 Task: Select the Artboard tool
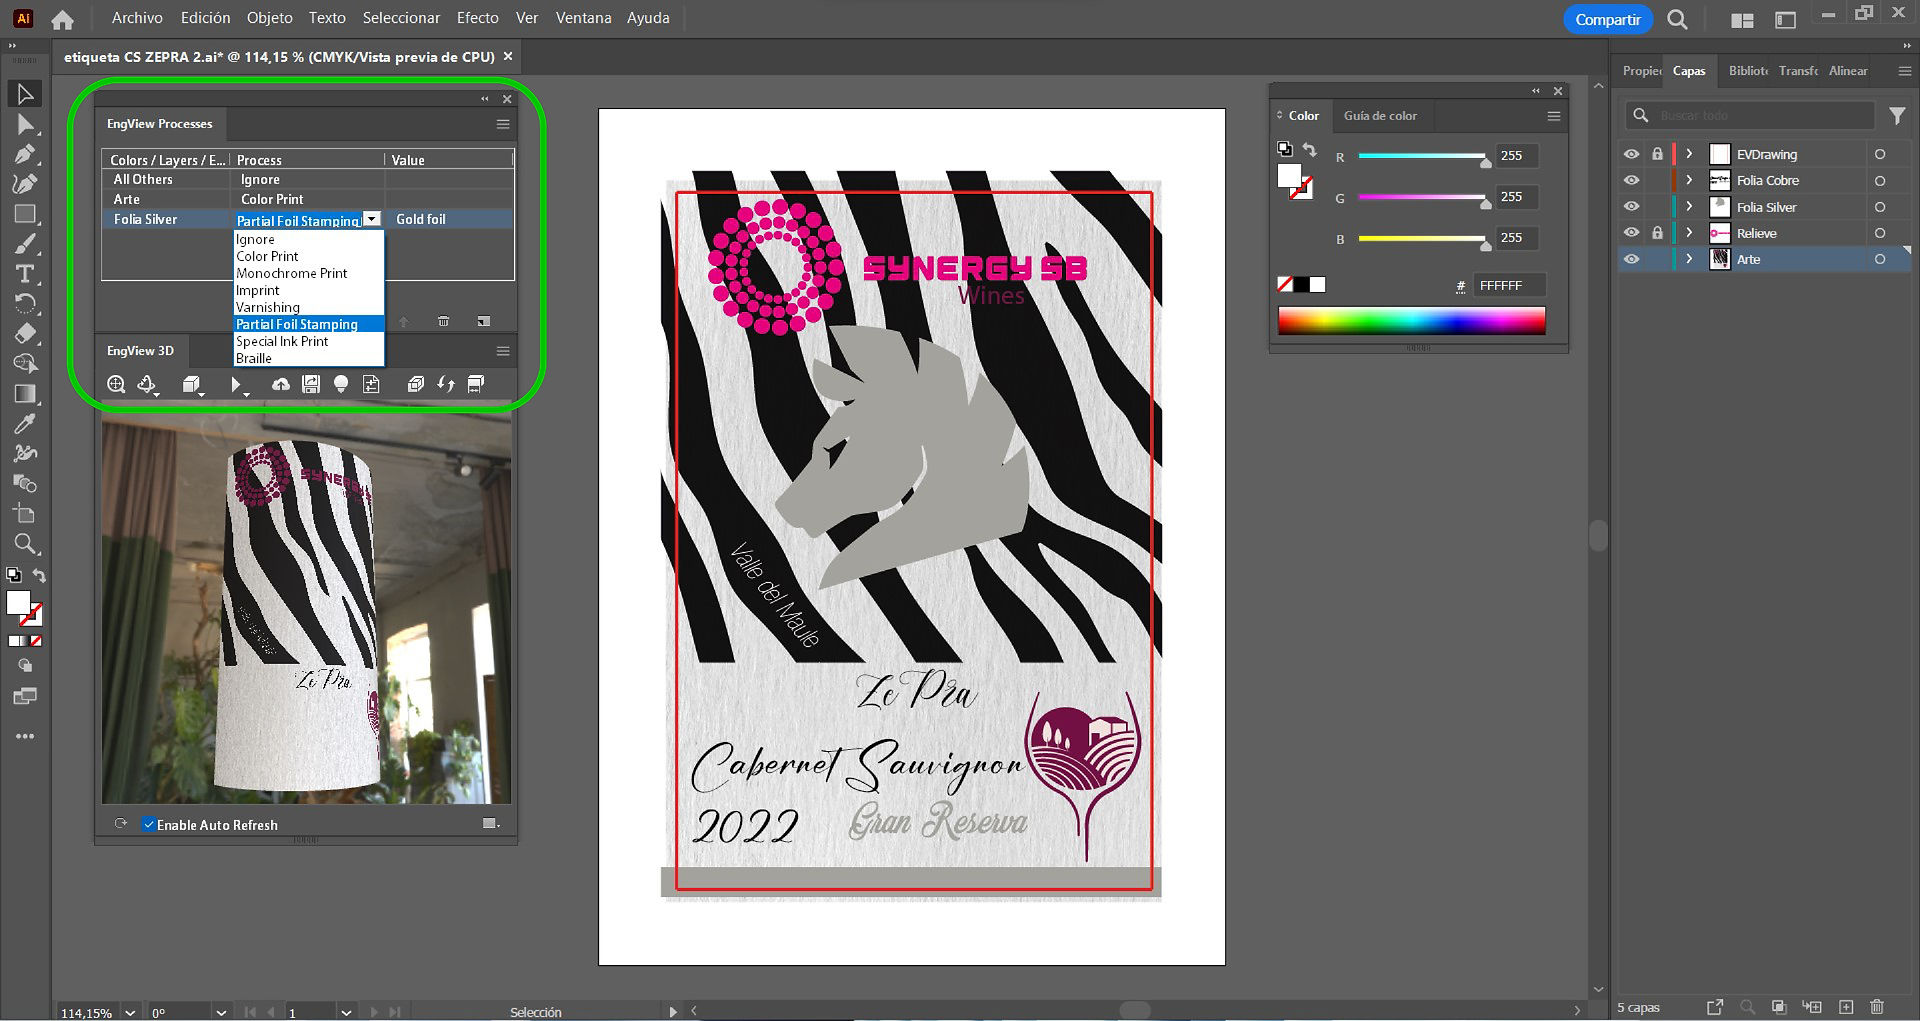[25, 514]
